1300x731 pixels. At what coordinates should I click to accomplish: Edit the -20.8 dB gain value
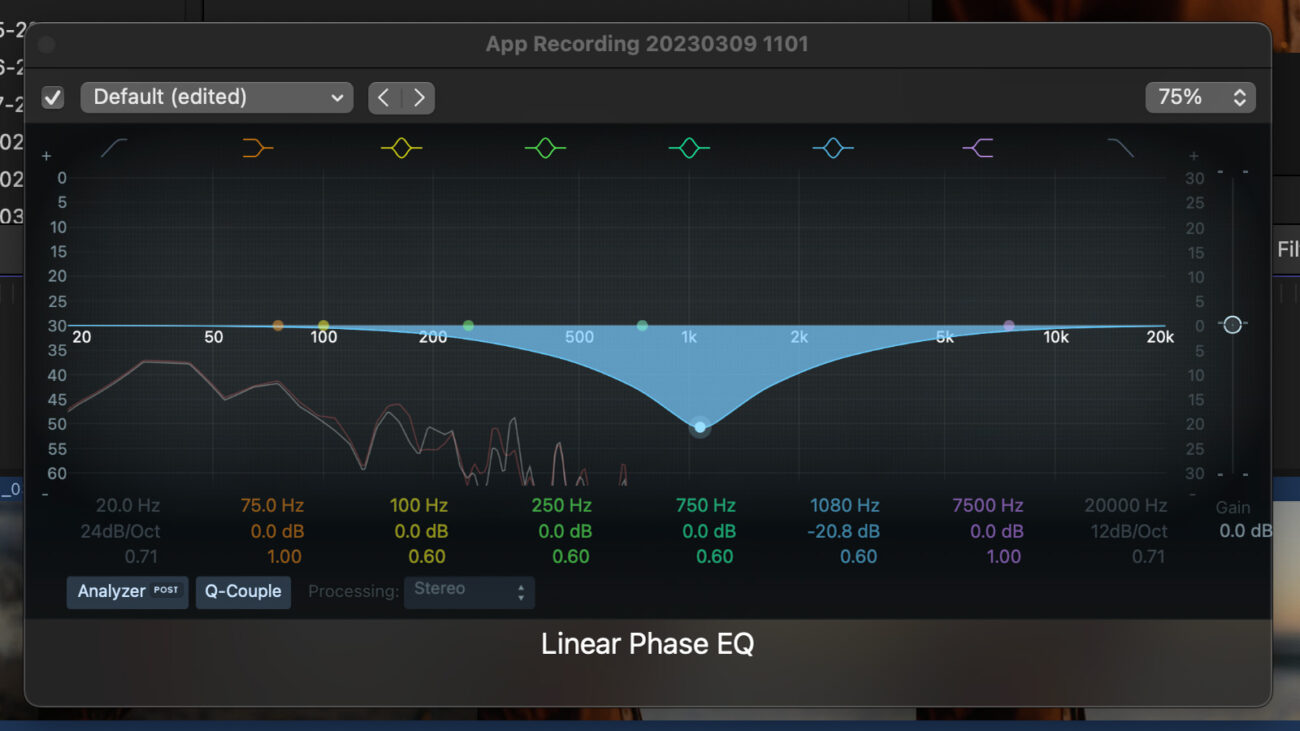tap(844, 531)
